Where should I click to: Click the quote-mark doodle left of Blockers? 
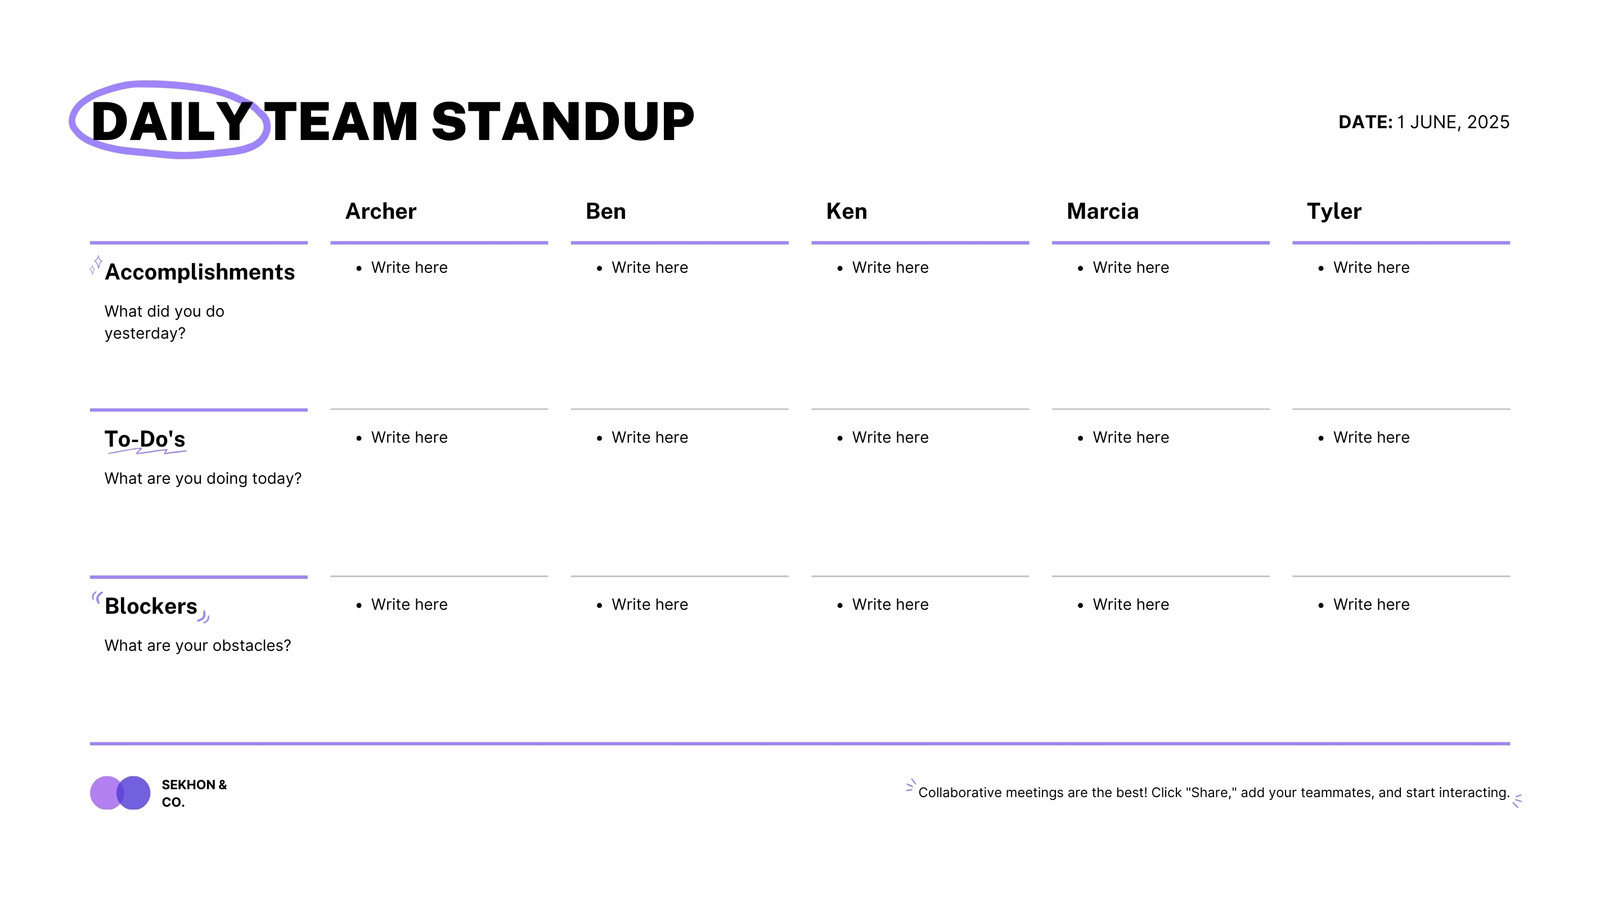pos(97,598)
